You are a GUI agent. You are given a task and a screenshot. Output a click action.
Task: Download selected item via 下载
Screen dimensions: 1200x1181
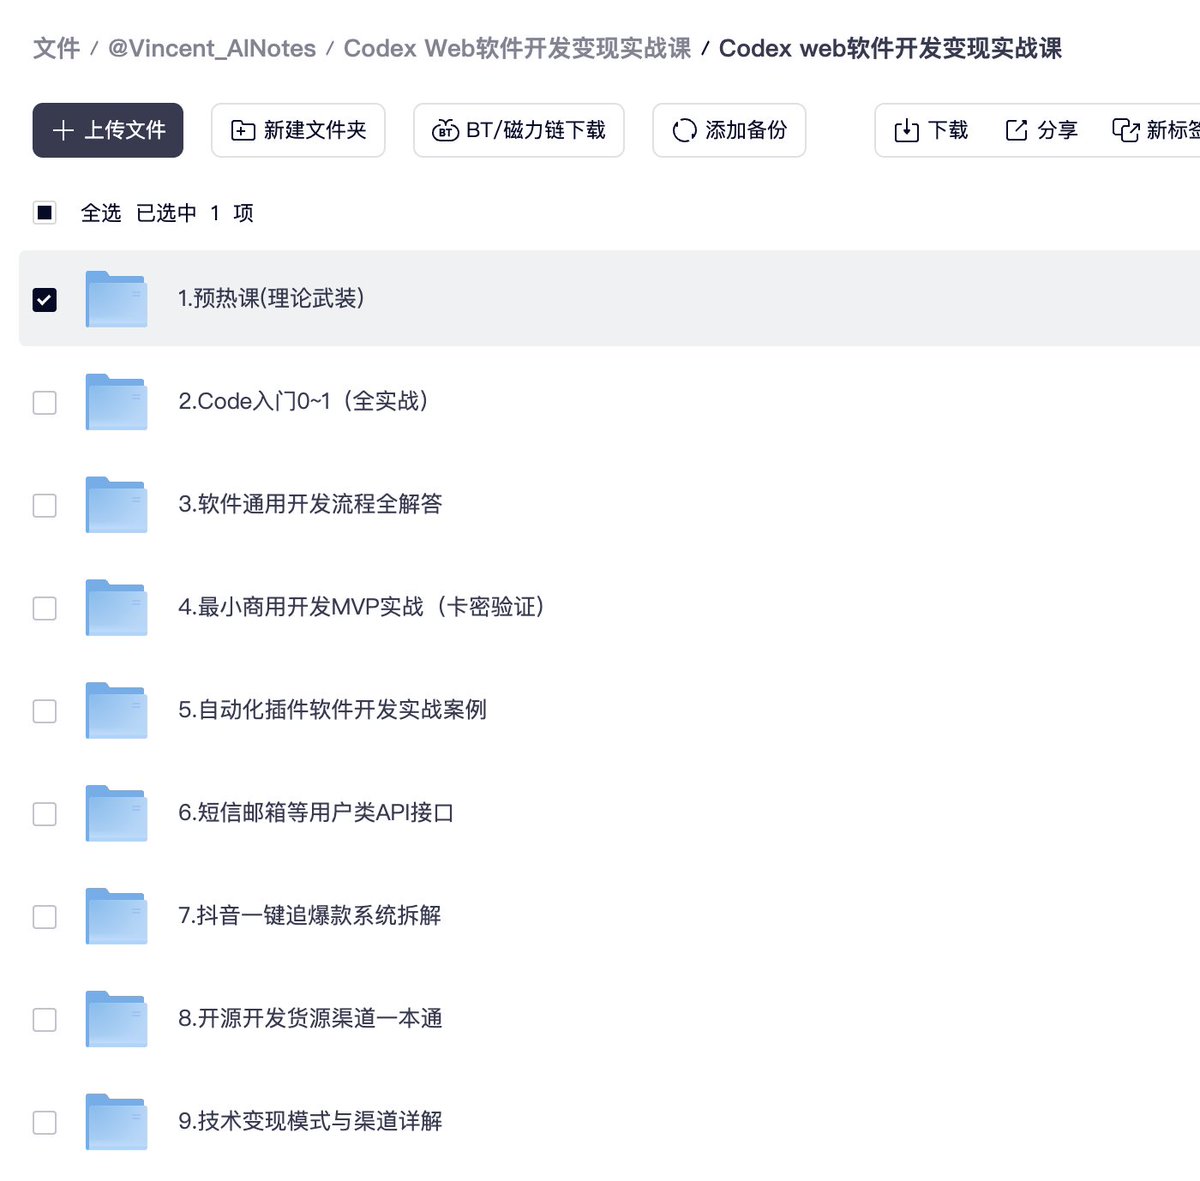931,130
